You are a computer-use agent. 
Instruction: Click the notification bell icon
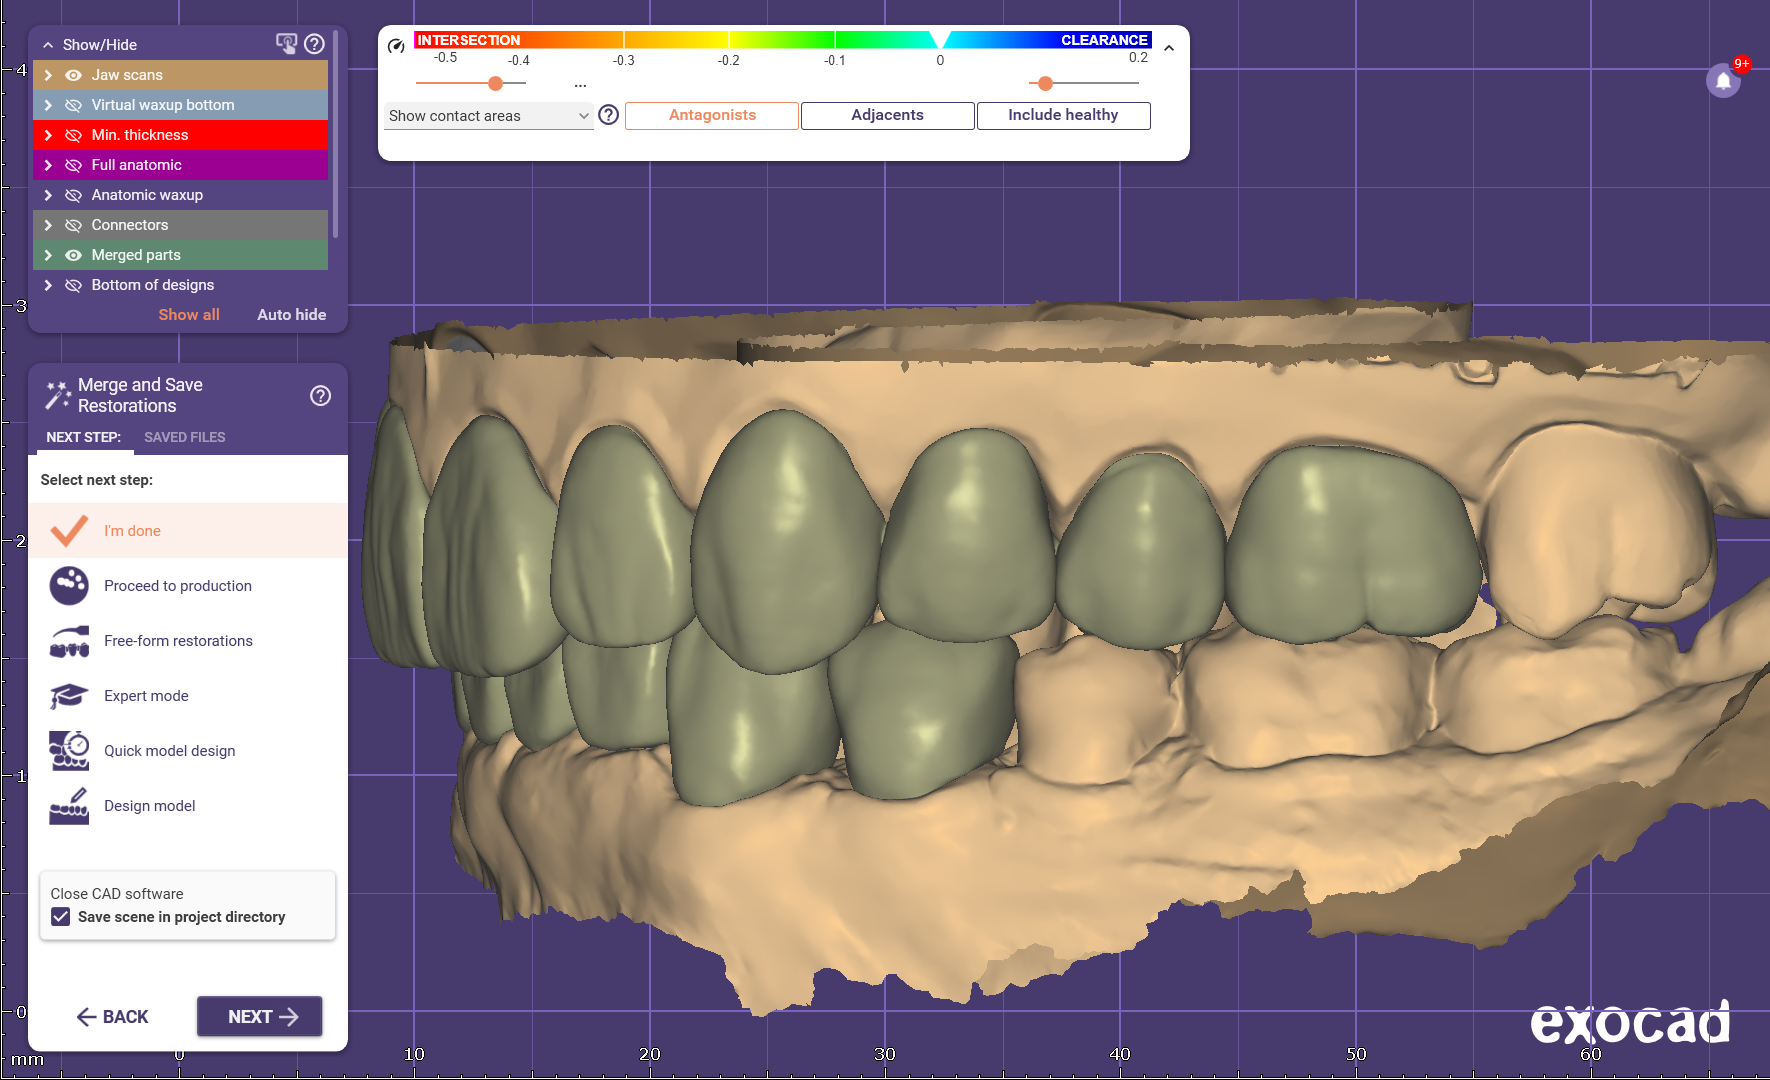coord(1723,81)
